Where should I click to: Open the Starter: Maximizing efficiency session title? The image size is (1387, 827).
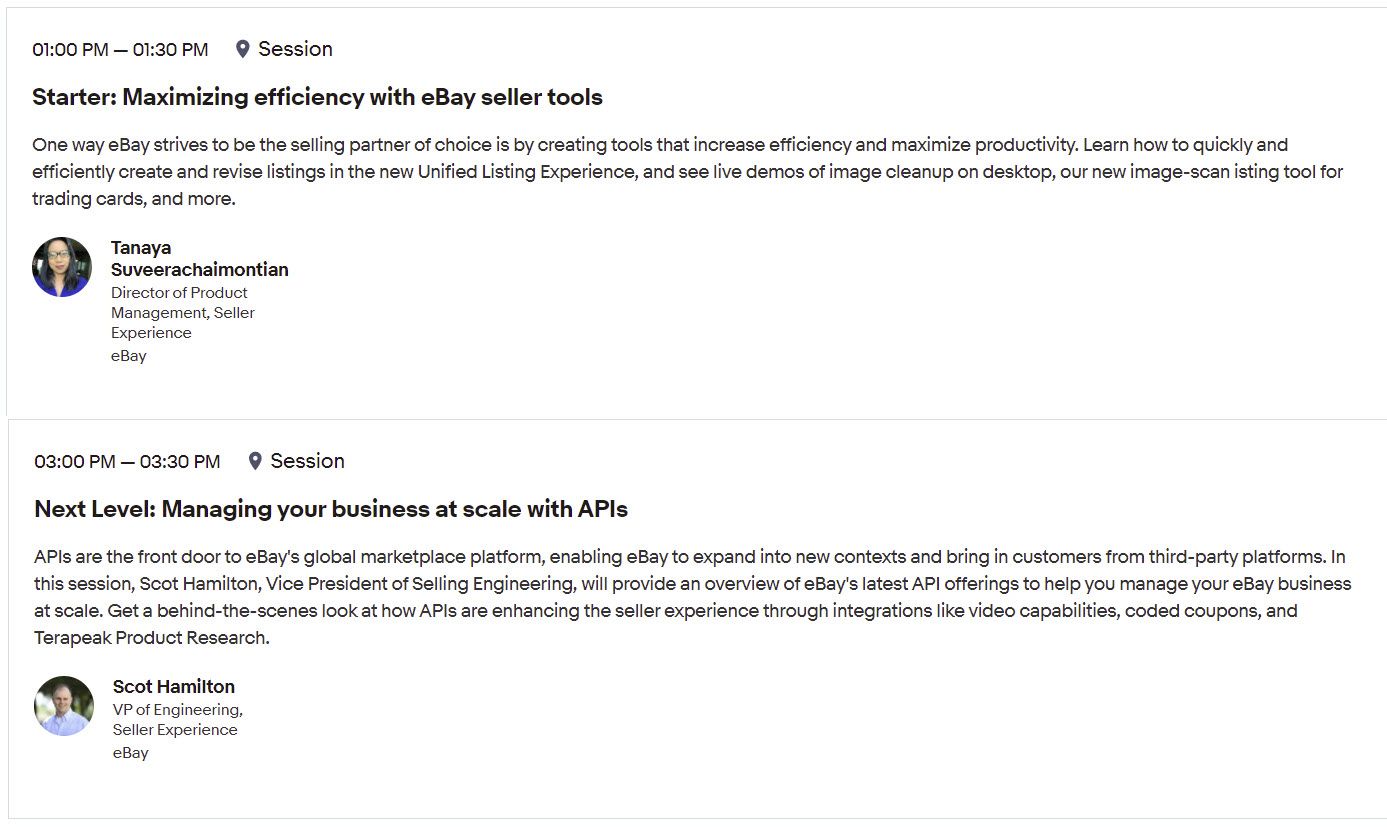tap(317, 97)
